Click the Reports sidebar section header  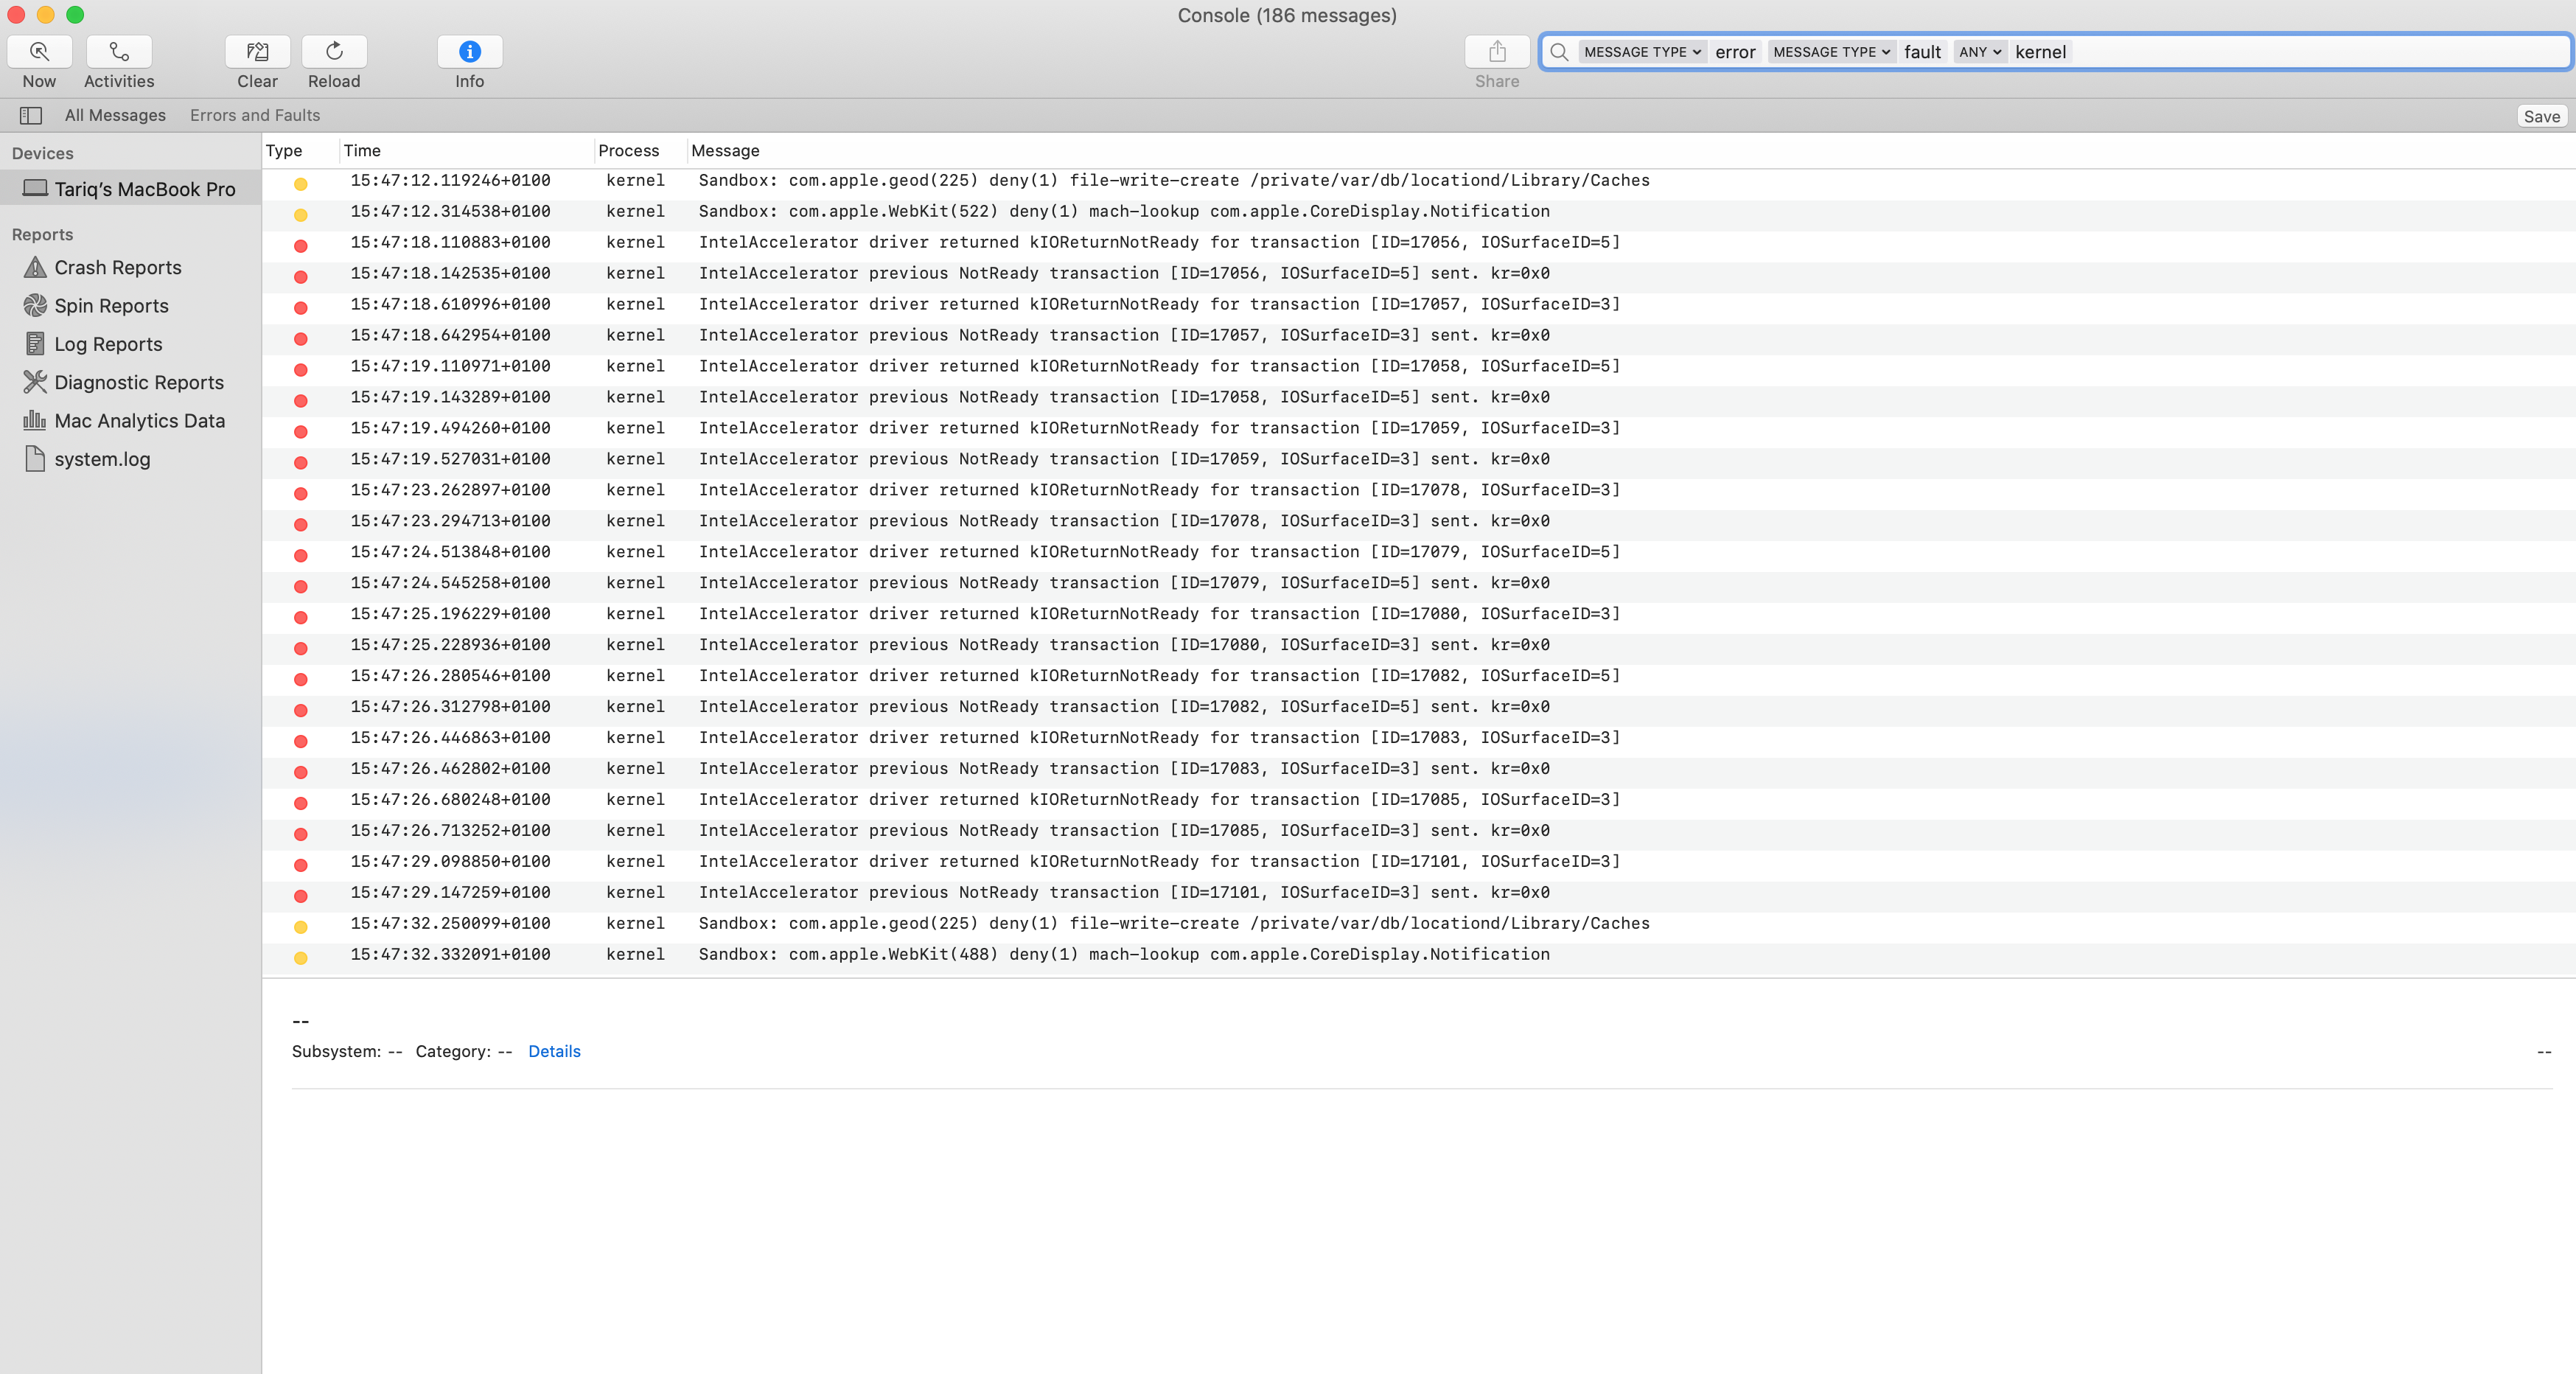(x=42, y=234)
